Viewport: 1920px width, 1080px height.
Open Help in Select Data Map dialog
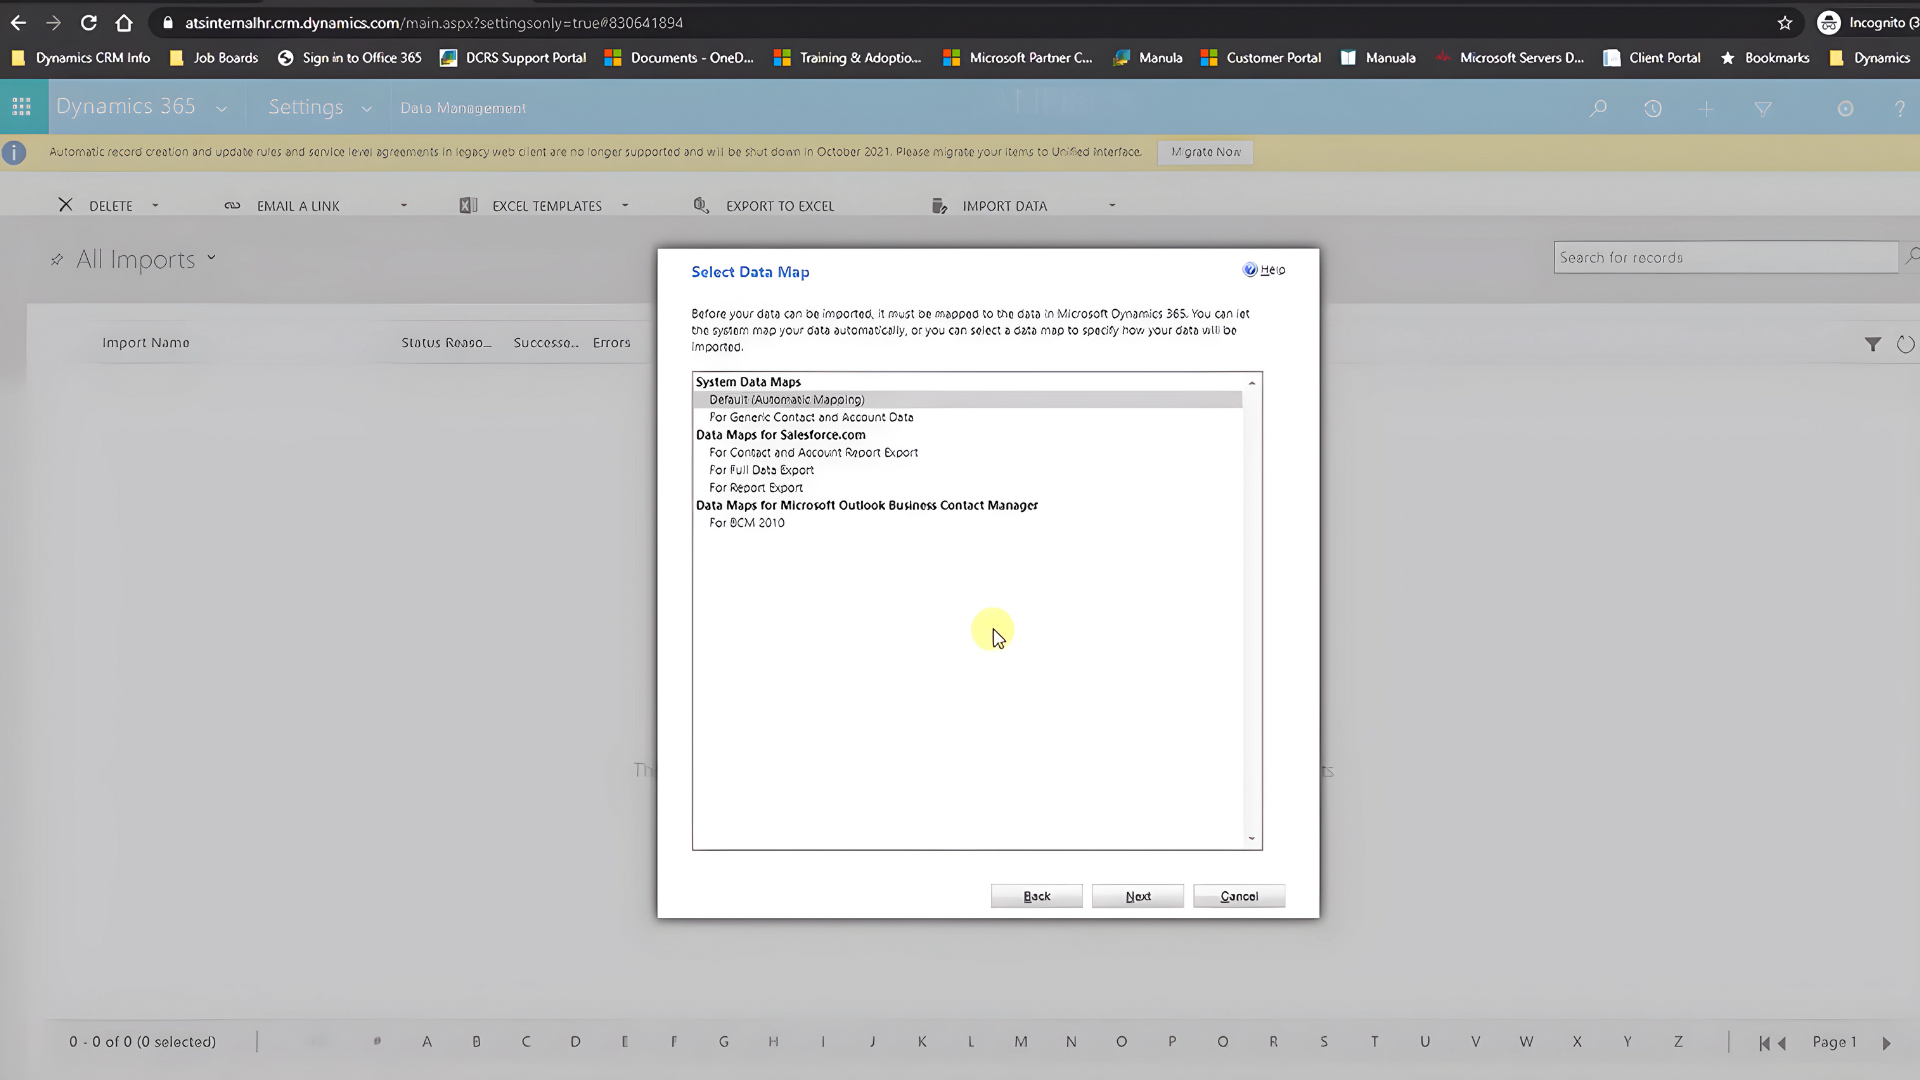[x=1264, y=270]
